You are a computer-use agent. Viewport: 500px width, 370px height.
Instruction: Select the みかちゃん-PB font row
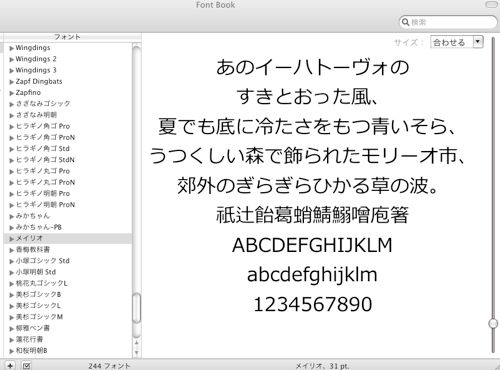[x=68, y=227]
